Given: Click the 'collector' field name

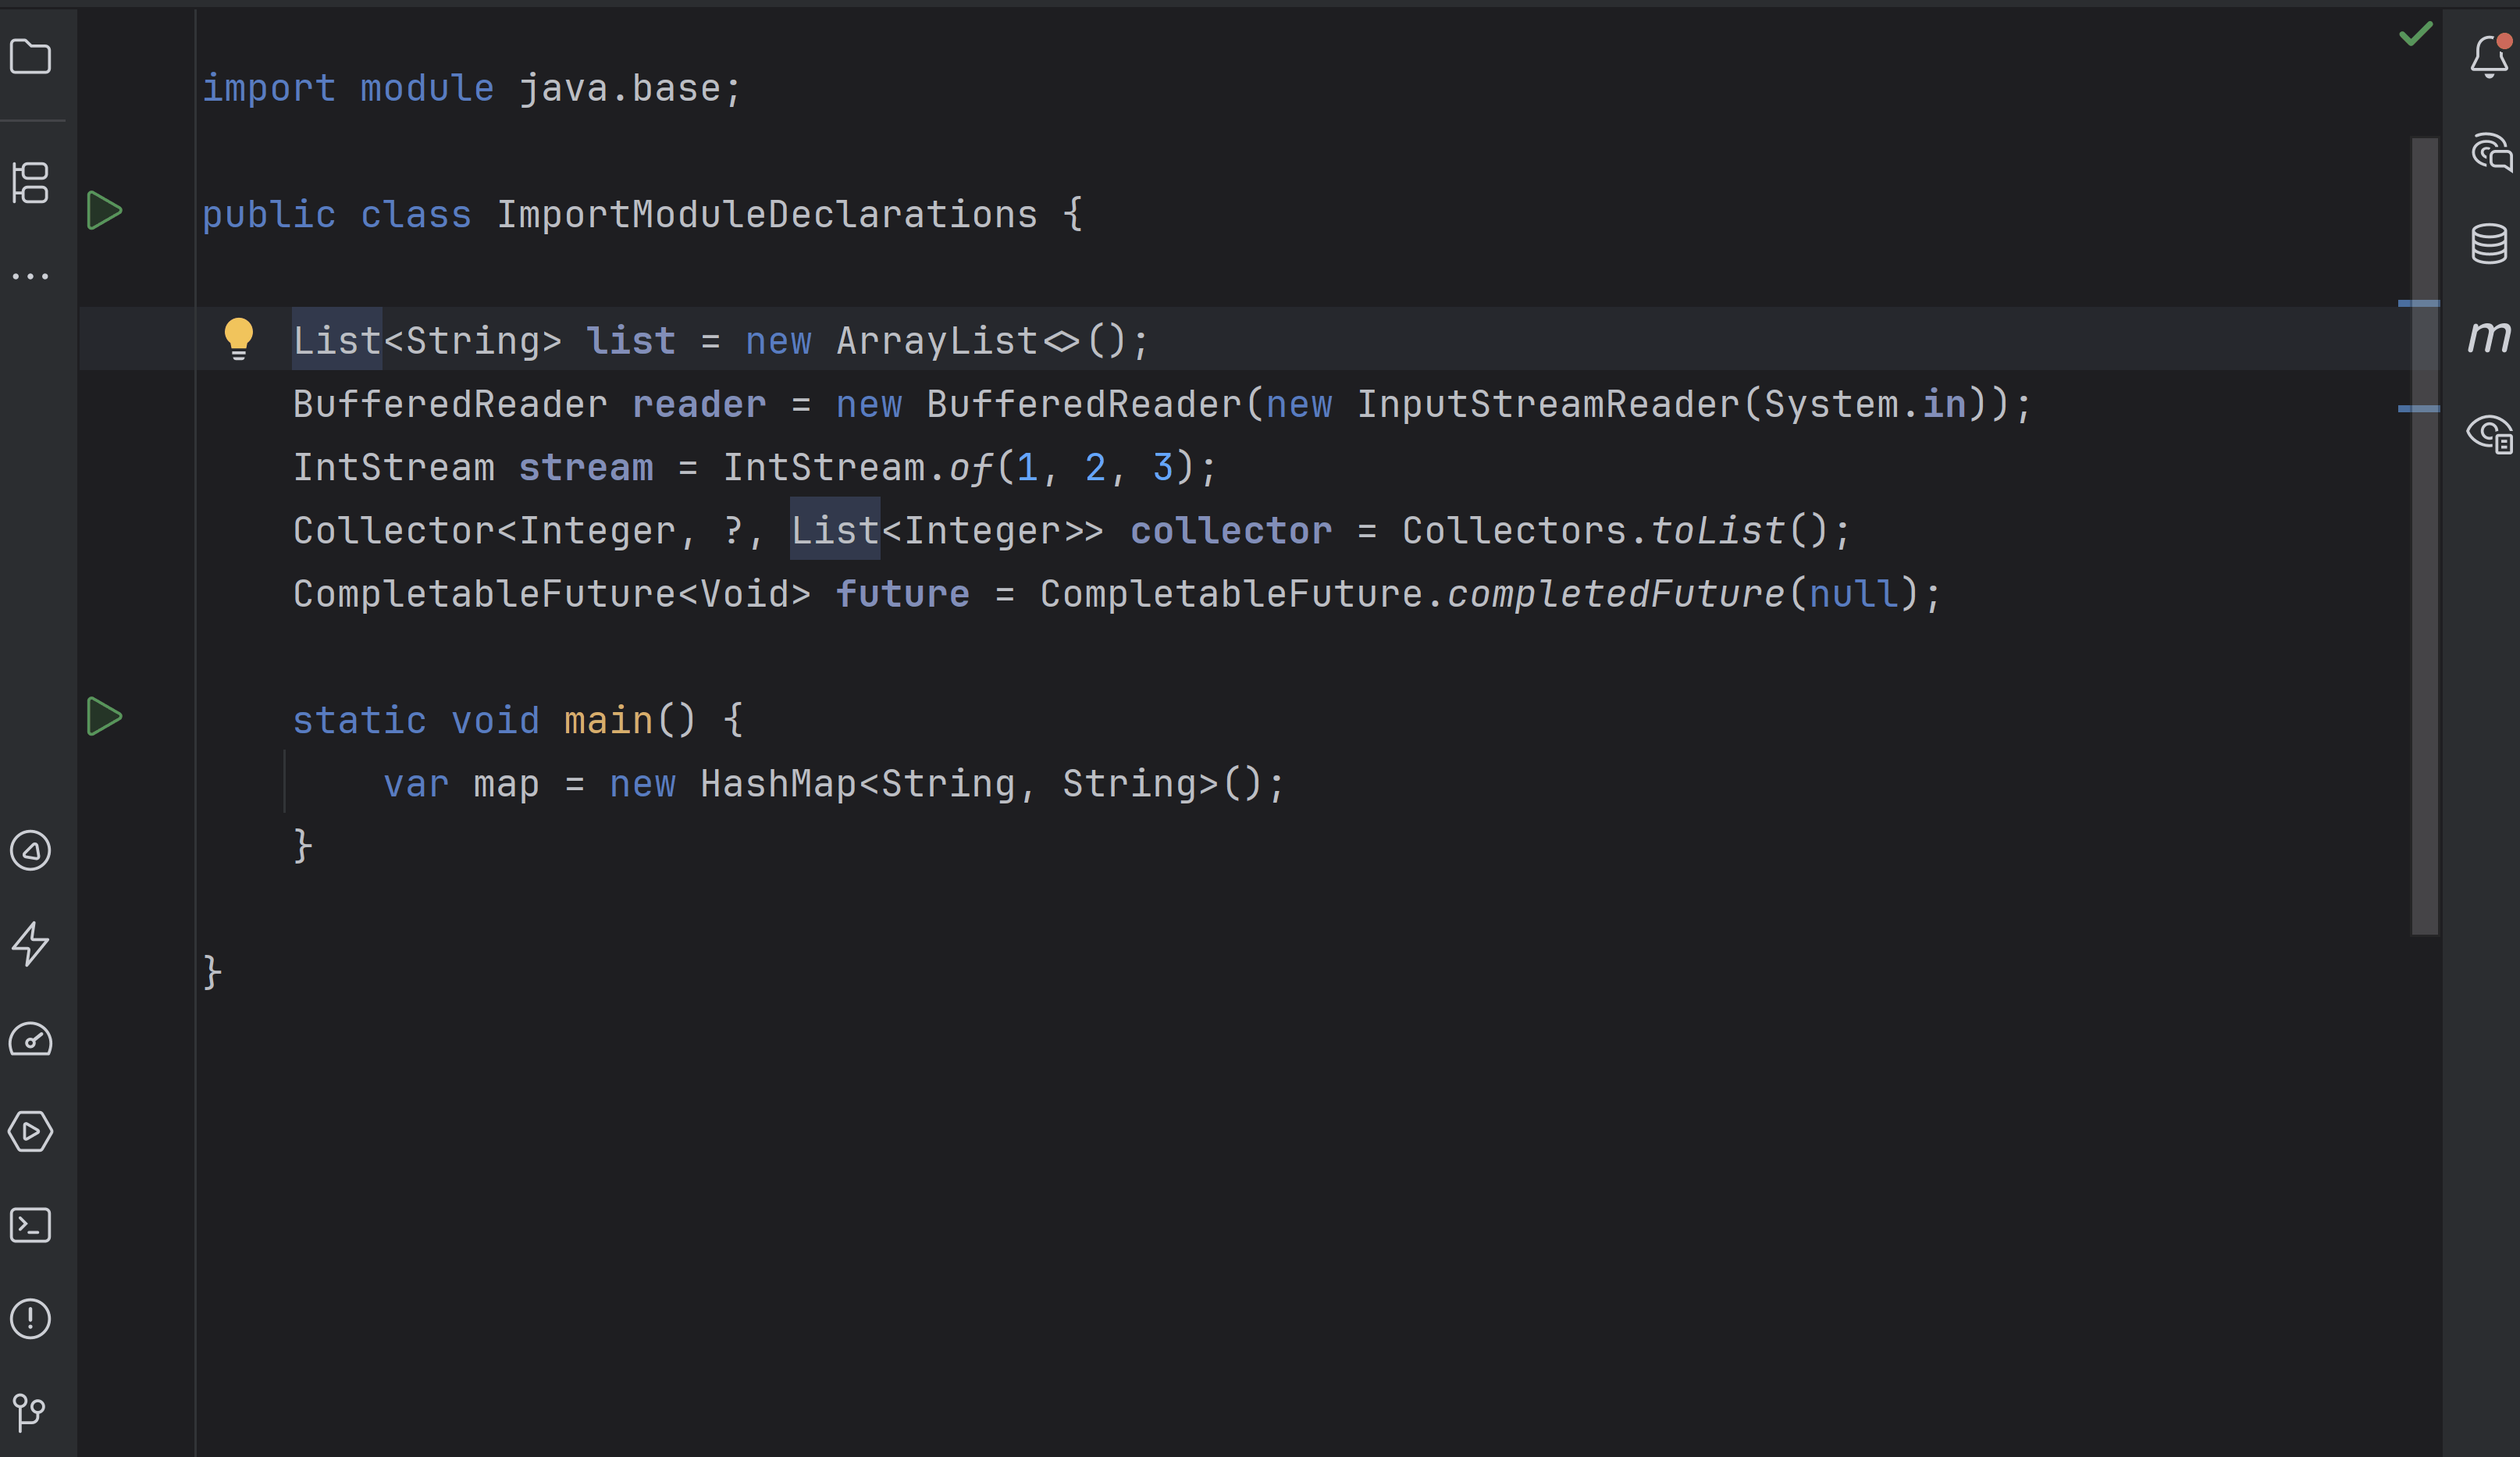Looking at the screenshot, I should [x=1231, y=530].
